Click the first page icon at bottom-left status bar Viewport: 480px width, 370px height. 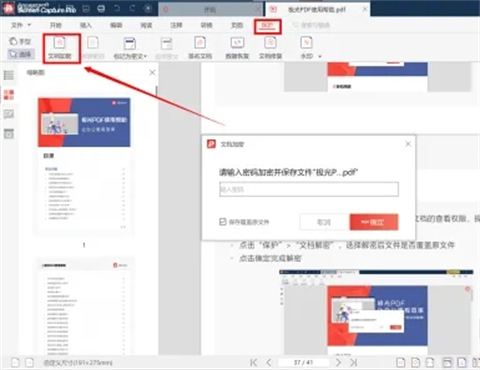(15, 362)
